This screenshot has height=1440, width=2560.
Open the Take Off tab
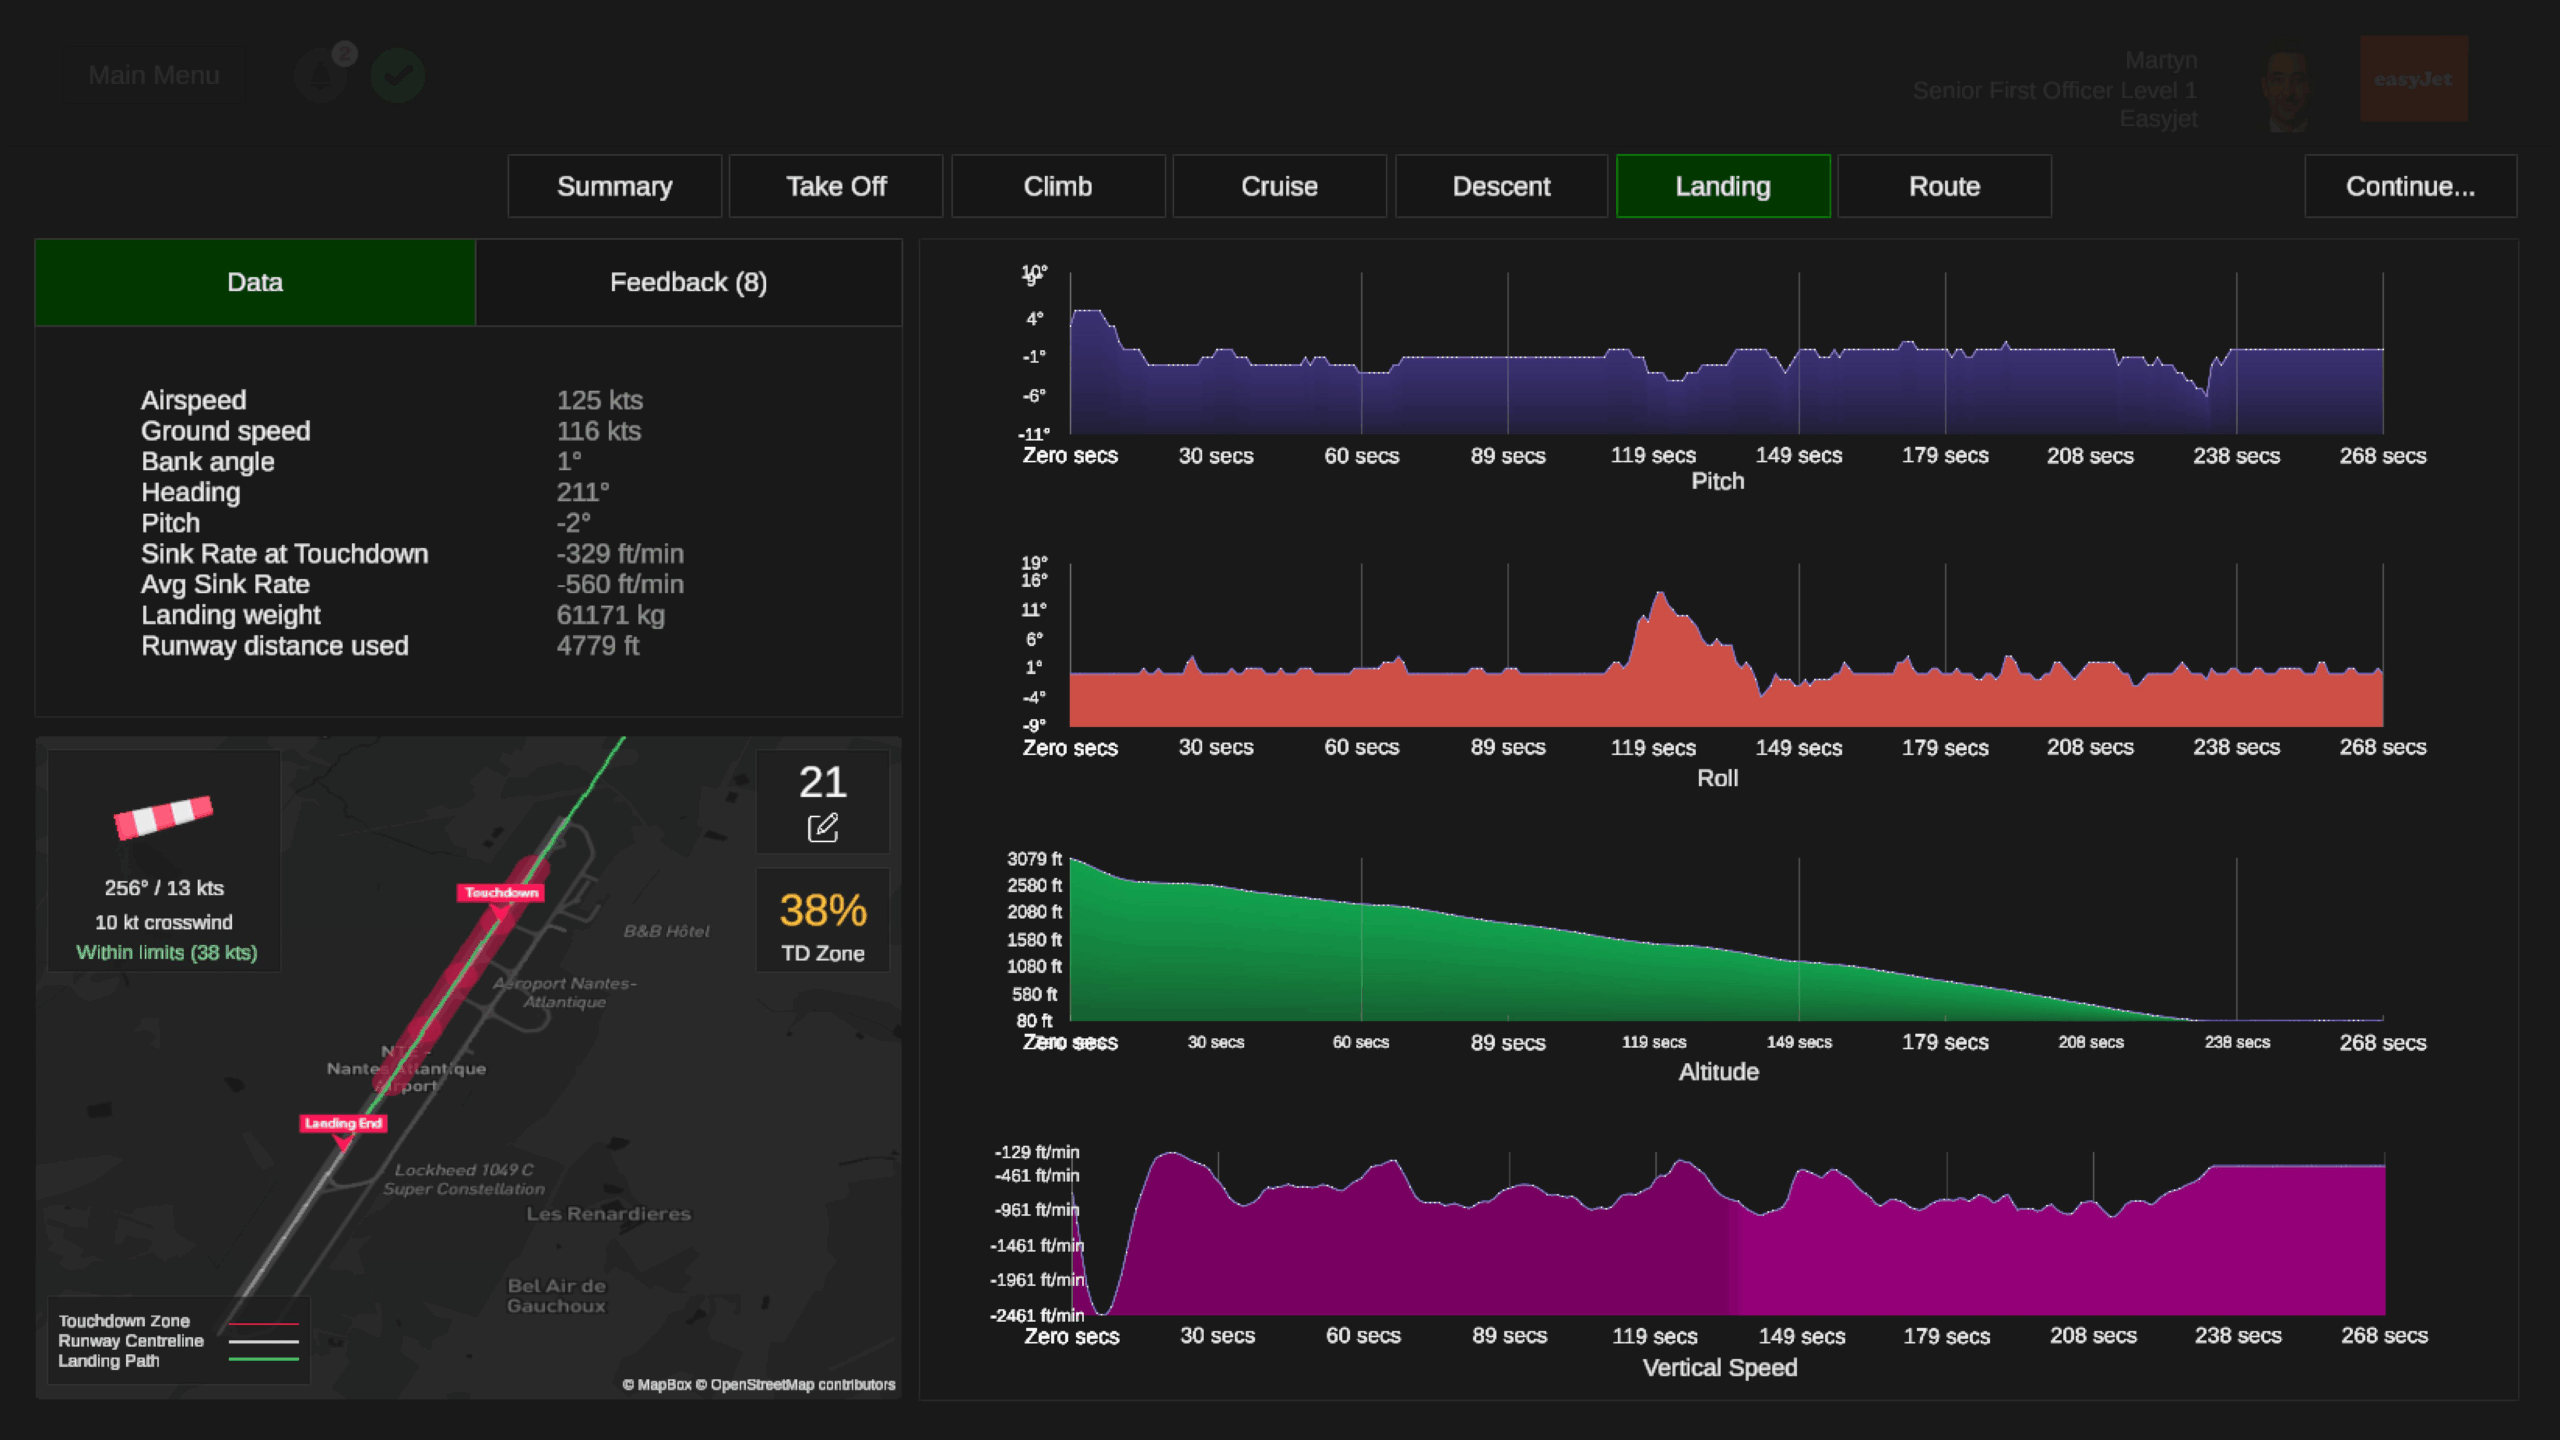(836, 187)
